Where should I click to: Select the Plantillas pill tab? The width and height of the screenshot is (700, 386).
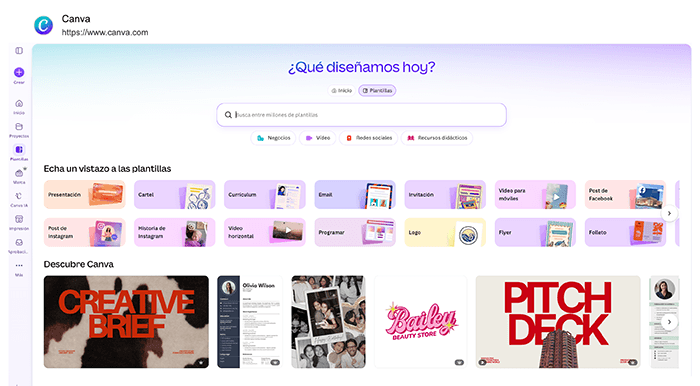(377, 91)
